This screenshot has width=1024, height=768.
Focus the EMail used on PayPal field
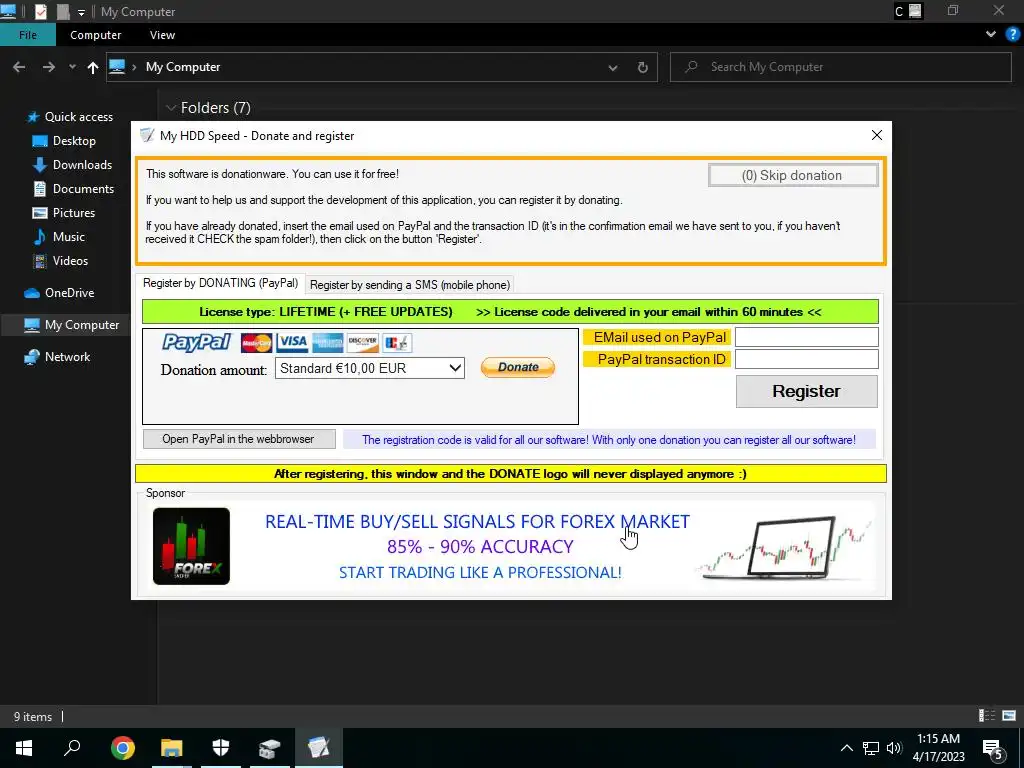[807, 337]
